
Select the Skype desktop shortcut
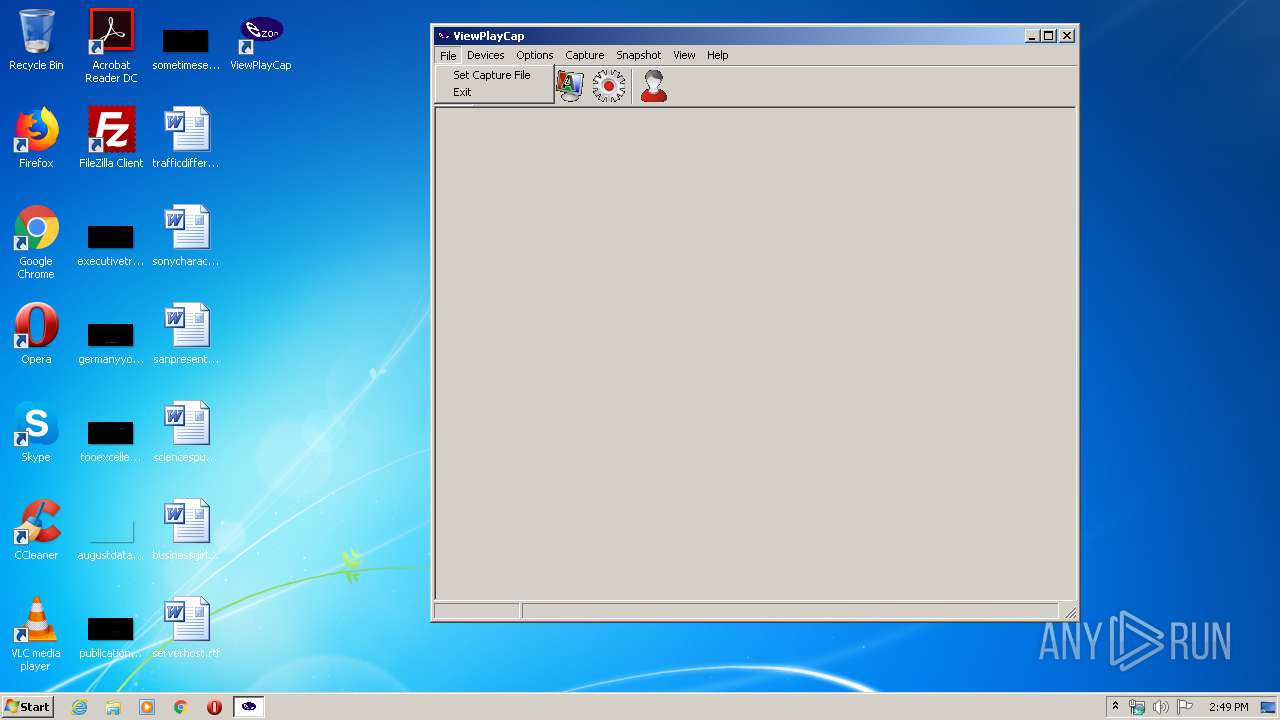point(36,432)
